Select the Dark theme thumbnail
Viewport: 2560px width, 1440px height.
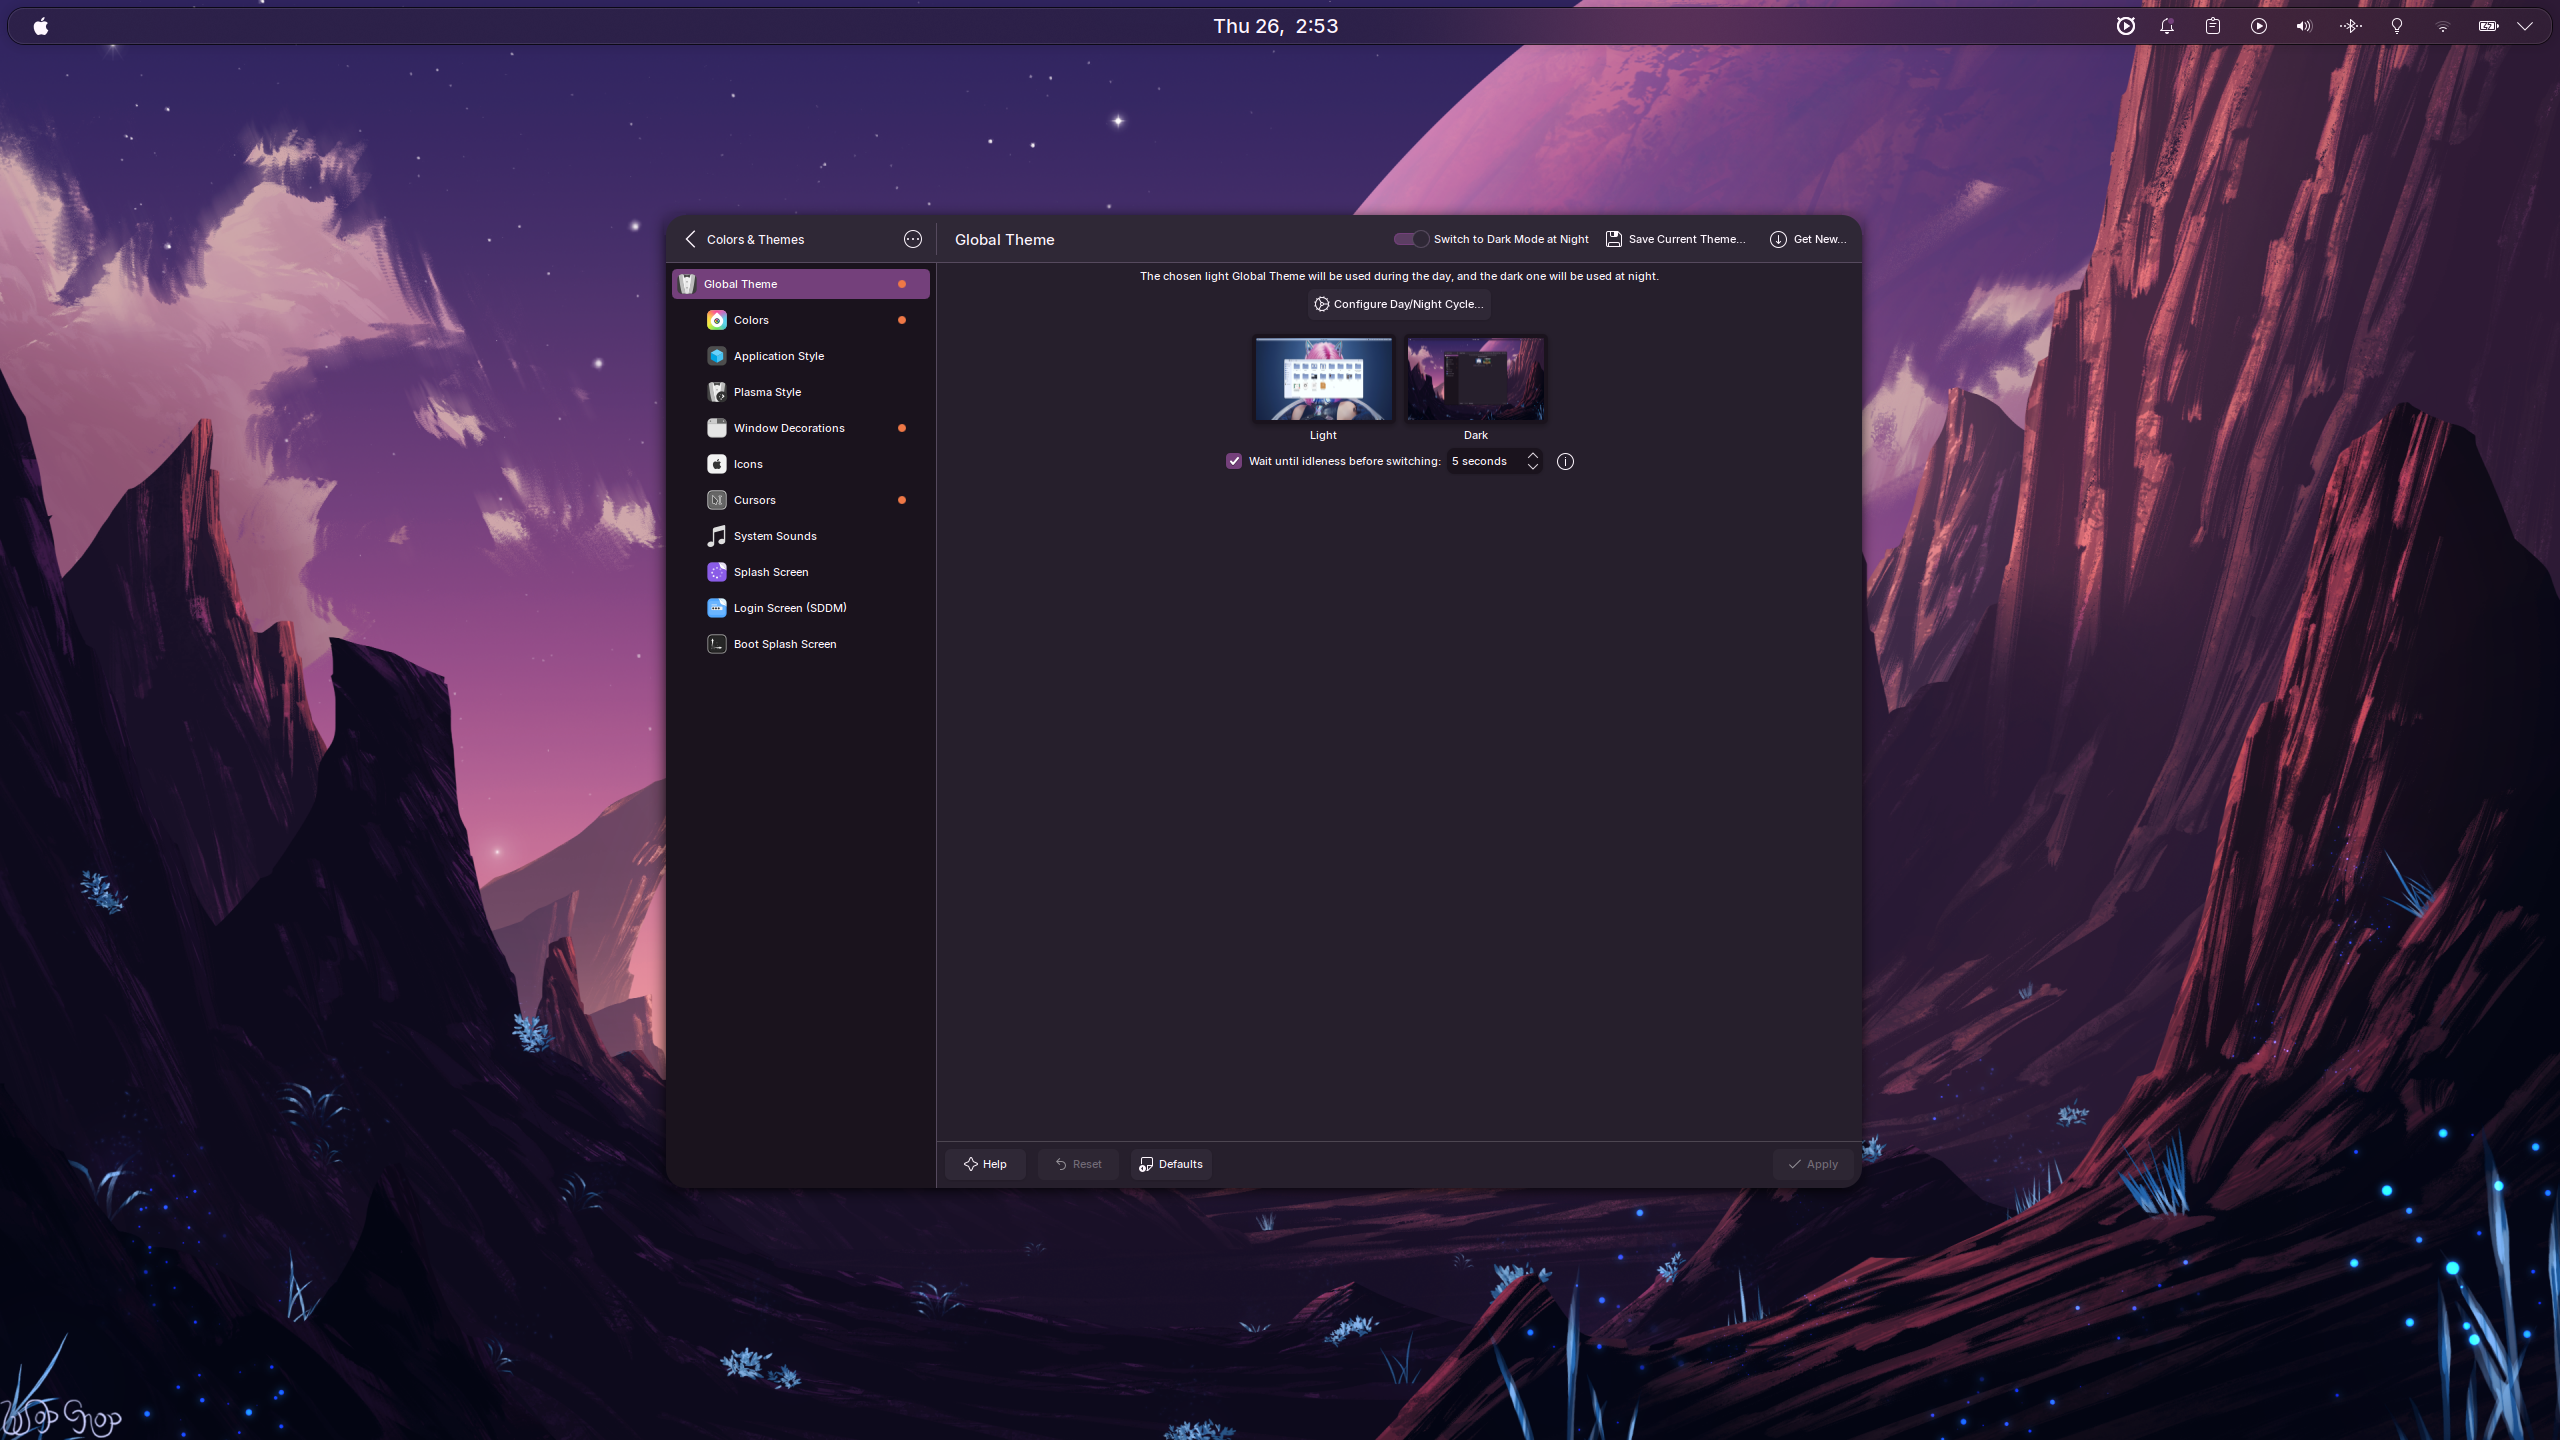(1475, 378)
